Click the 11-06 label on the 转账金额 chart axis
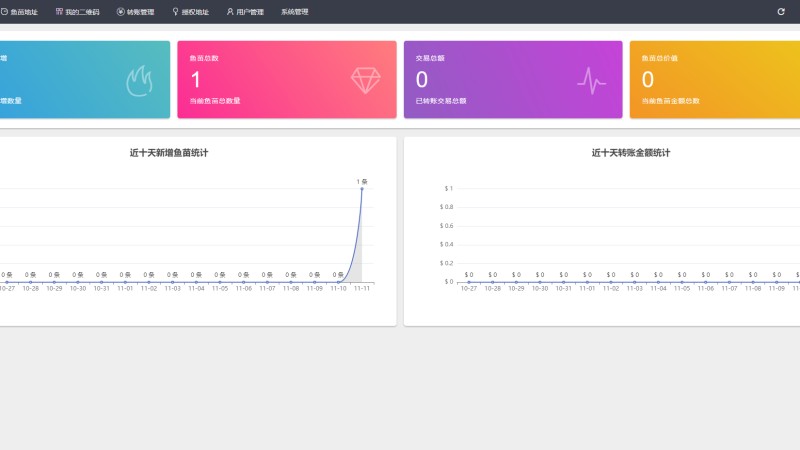This screenshot has height=450, width=800. (x=706, y=288)
